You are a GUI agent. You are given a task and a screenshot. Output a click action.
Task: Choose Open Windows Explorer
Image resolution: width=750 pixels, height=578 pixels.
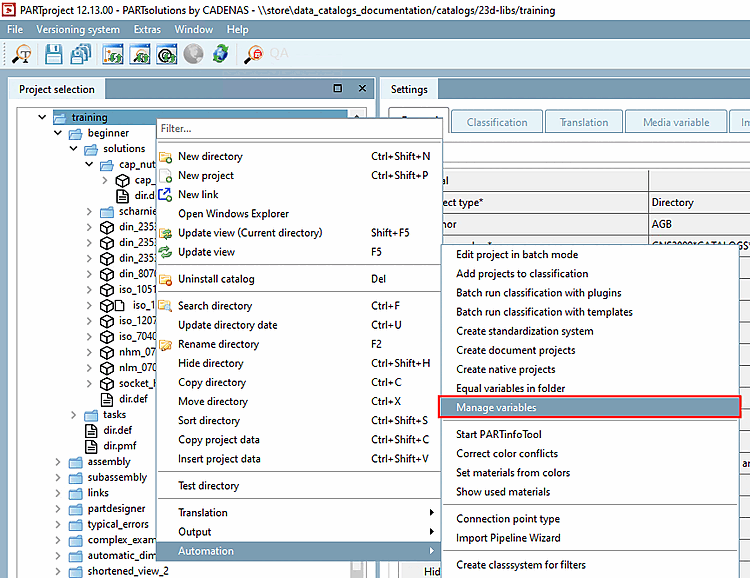pos(299,213)
